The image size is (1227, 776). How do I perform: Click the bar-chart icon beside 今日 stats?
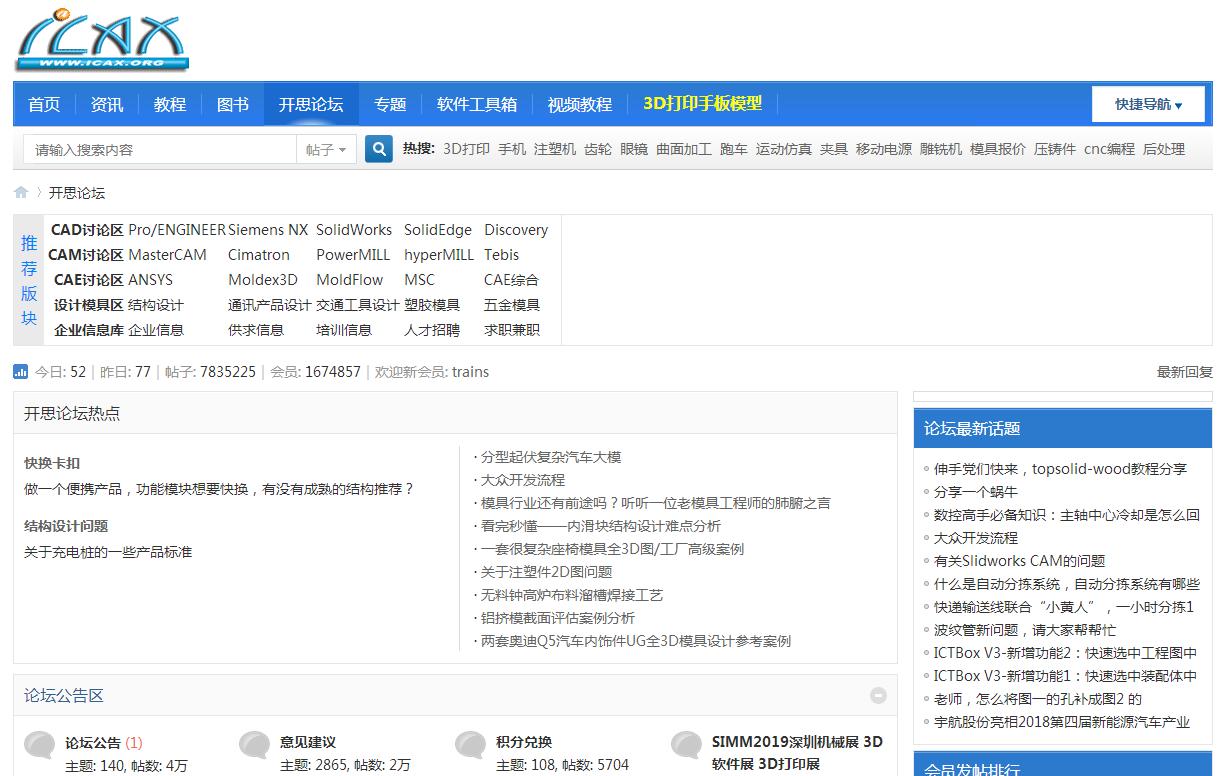pos(22,371)
